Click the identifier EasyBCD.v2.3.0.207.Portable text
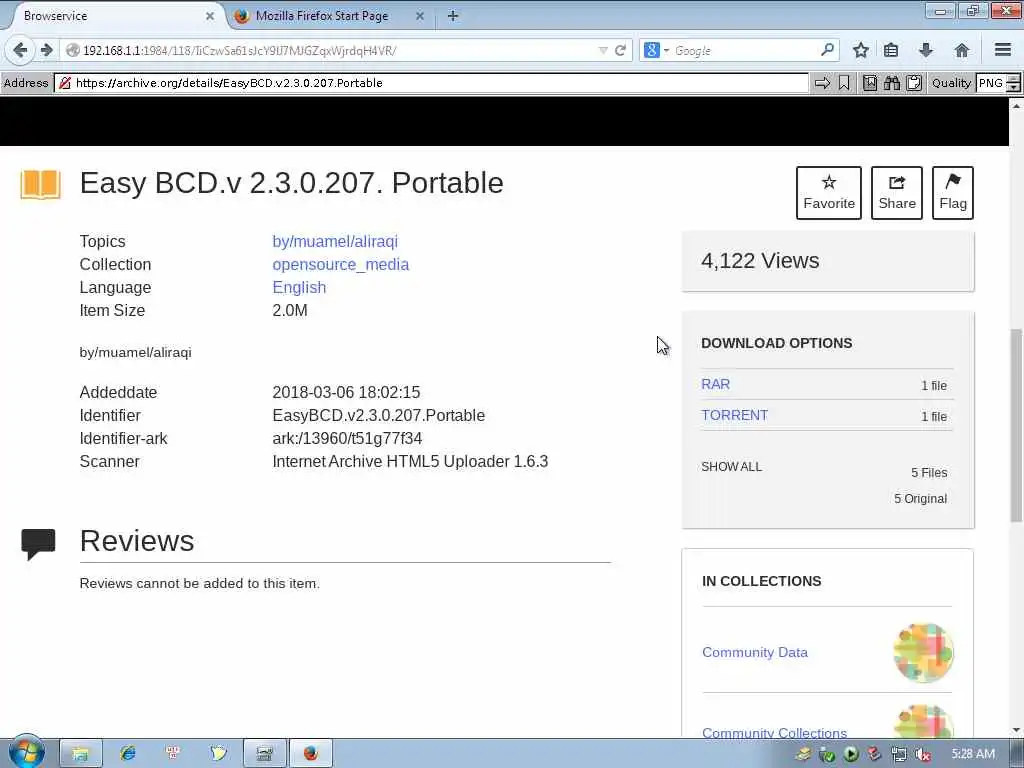The width and height of the screenshot is (1024, 768). click(x=378, y=415)
